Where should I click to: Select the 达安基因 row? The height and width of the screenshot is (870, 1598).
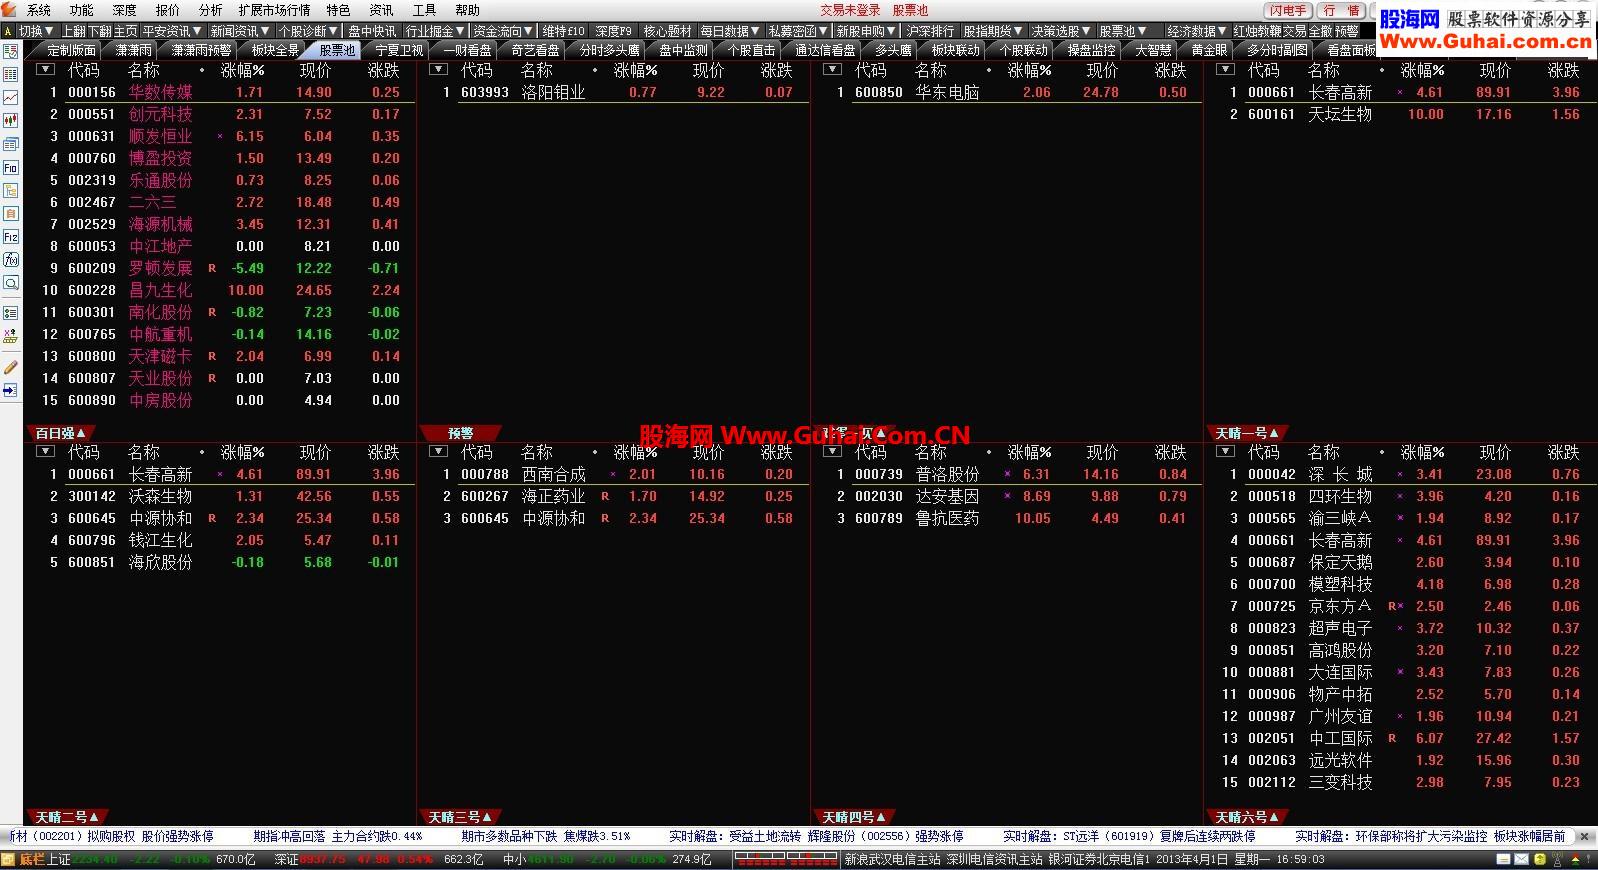click(1007, 496)
